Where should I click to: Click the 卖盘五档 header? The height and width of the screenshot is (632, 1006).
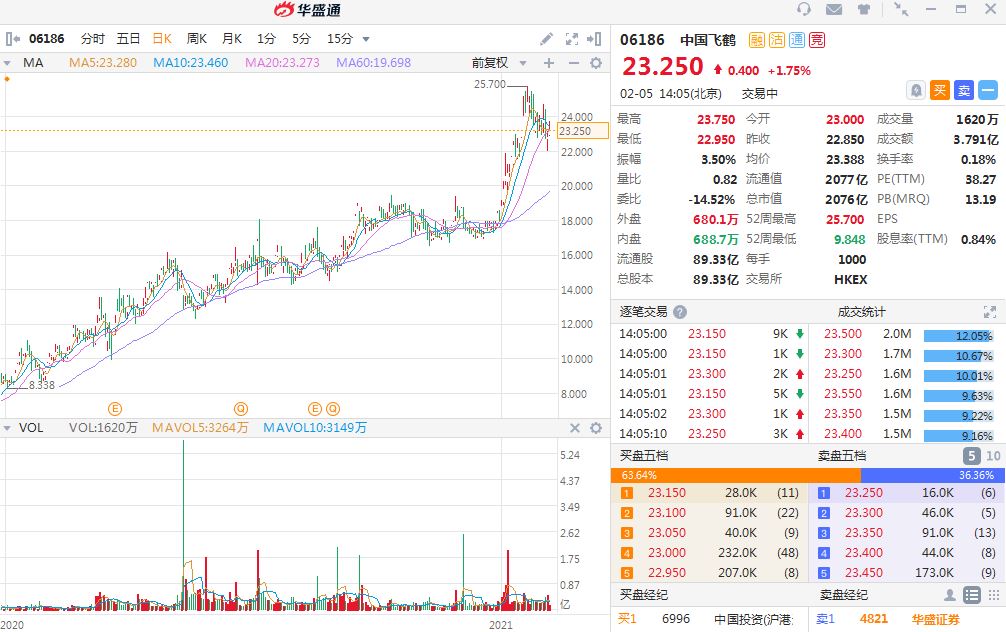coord(842,456)
